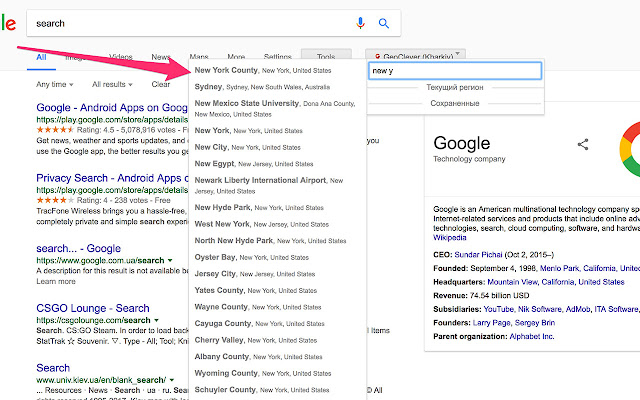
Task: Select Yates County suggestion
Action: pos(278,291)
